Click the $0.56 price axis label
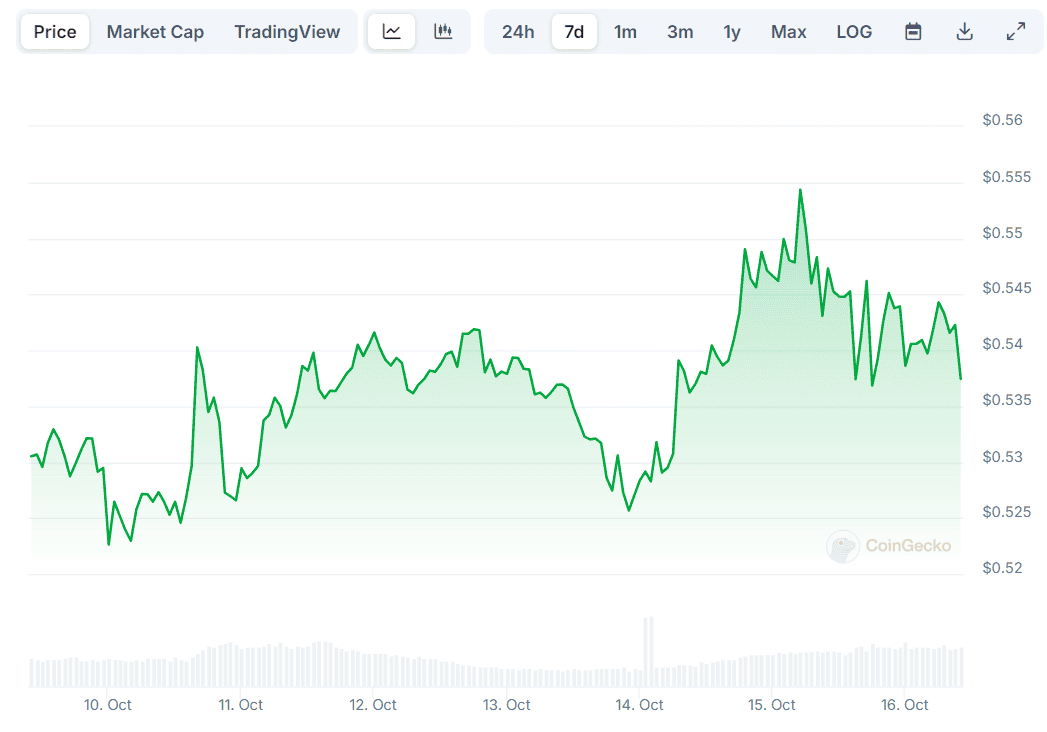Screen dimensions: 1047x732 pyautogui.click(x=1002, y=120)
